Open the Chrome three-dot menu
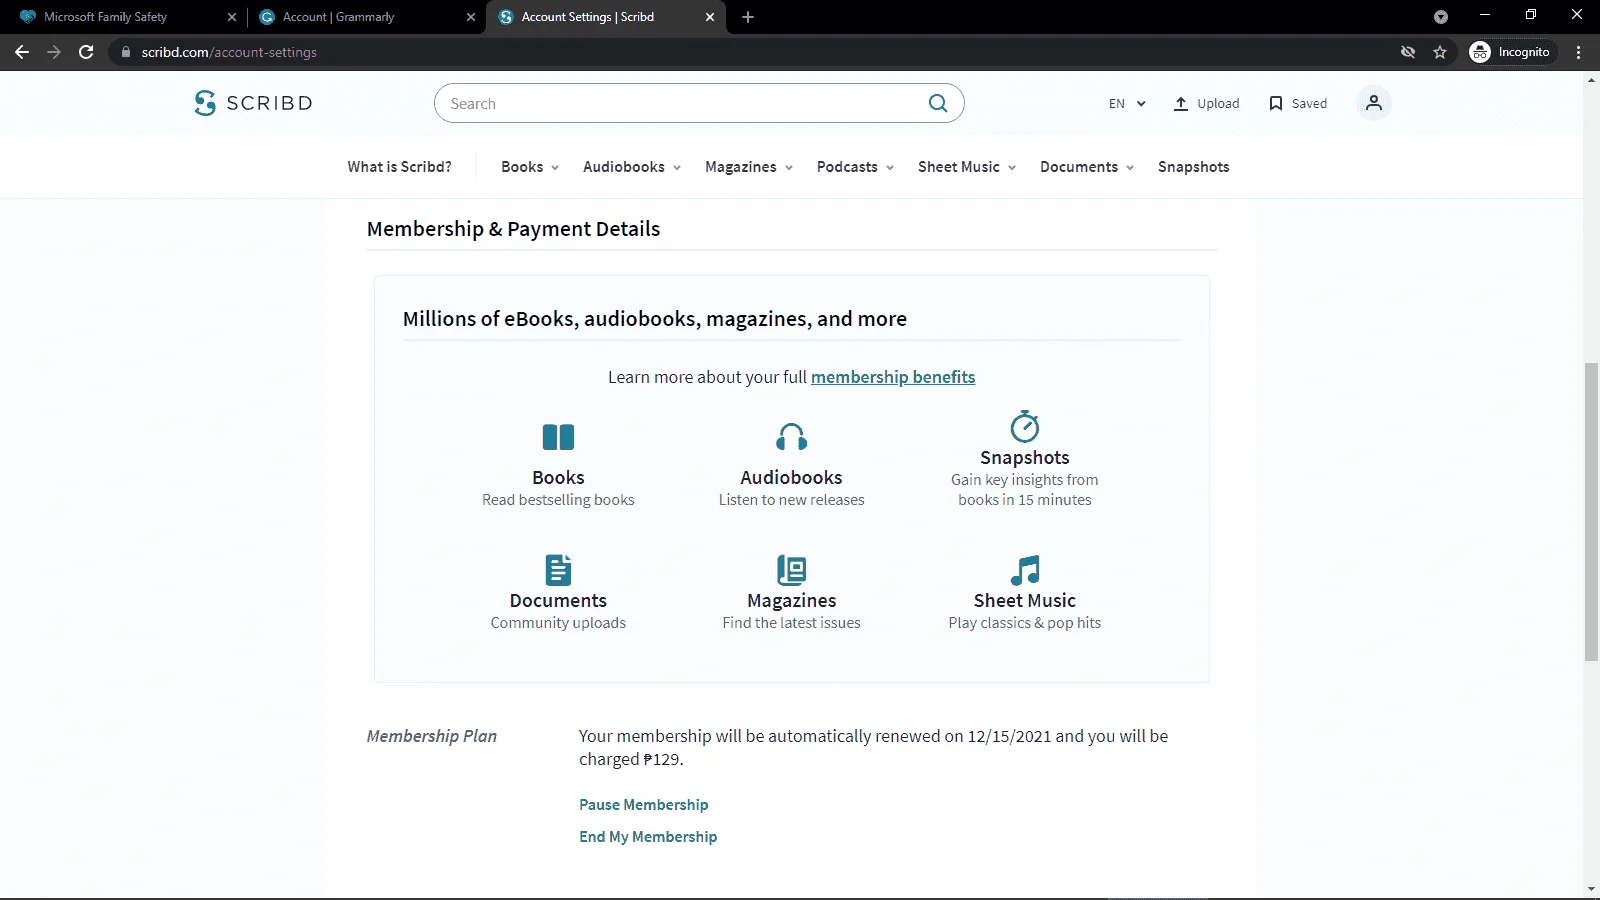The width and height of the screenshot is (1600, 900). 1579,52
